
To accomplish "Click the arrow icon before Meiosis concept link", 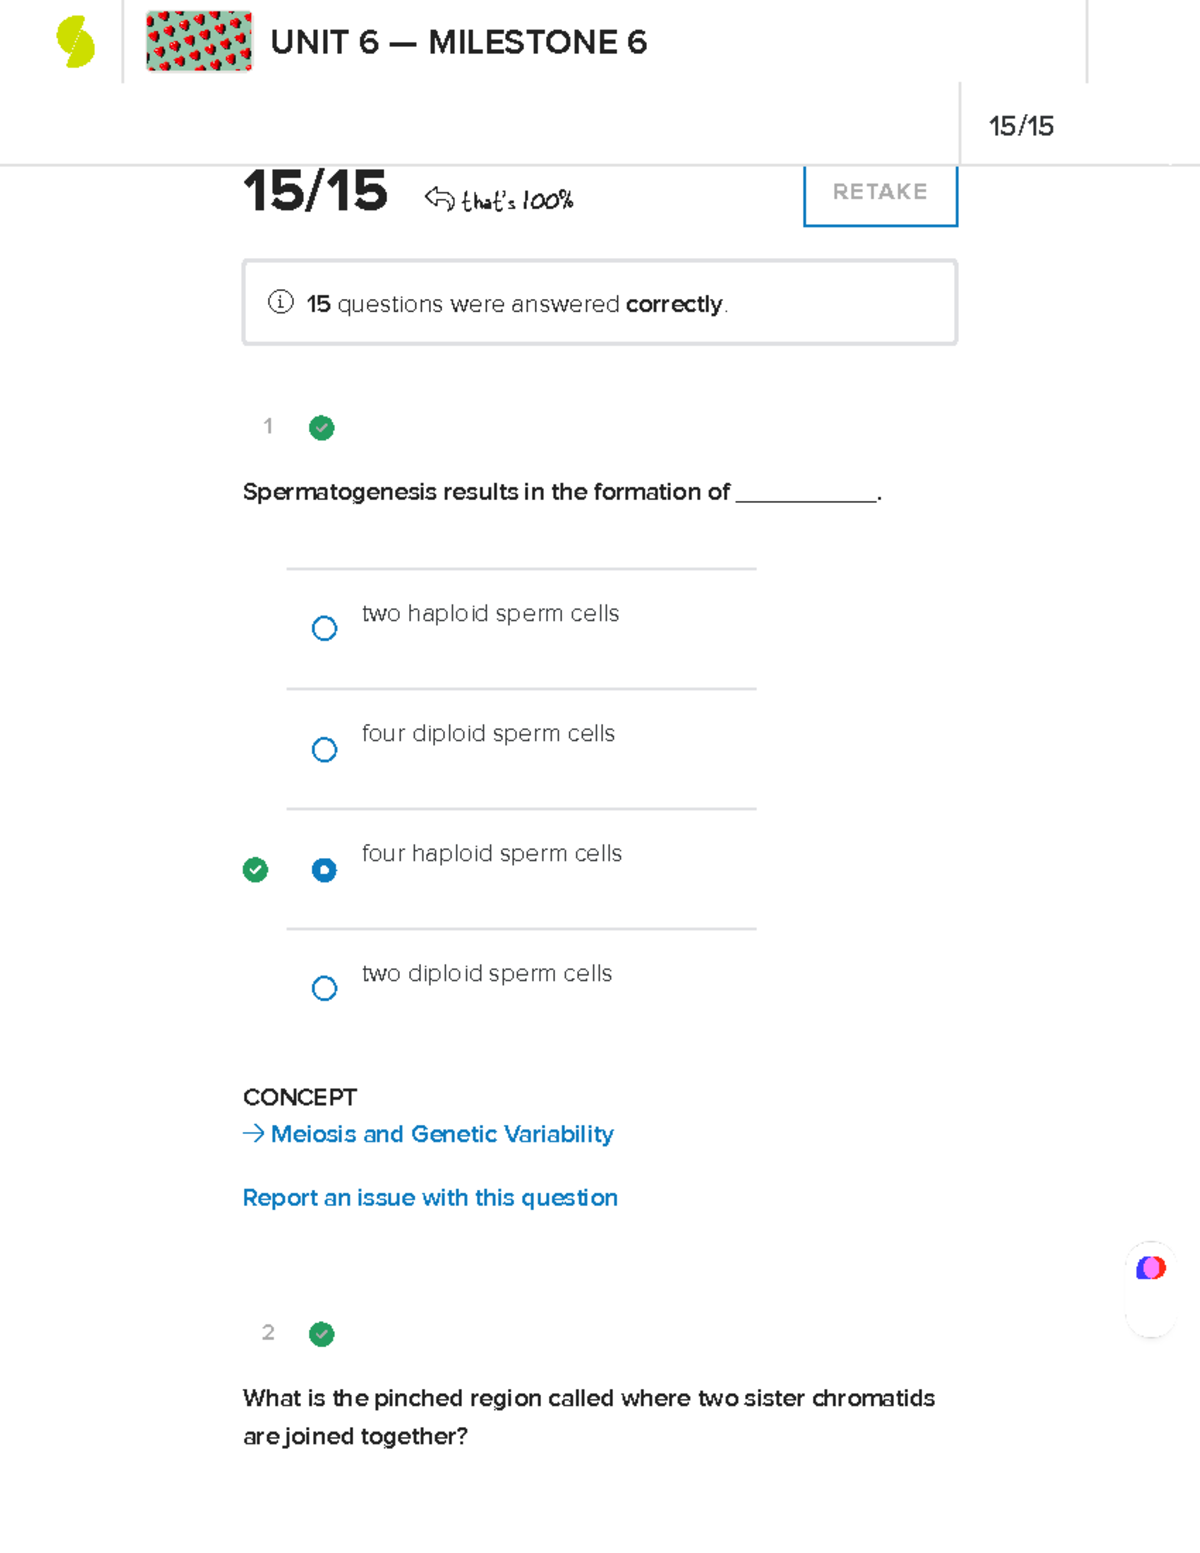I will coord(253,1133).
